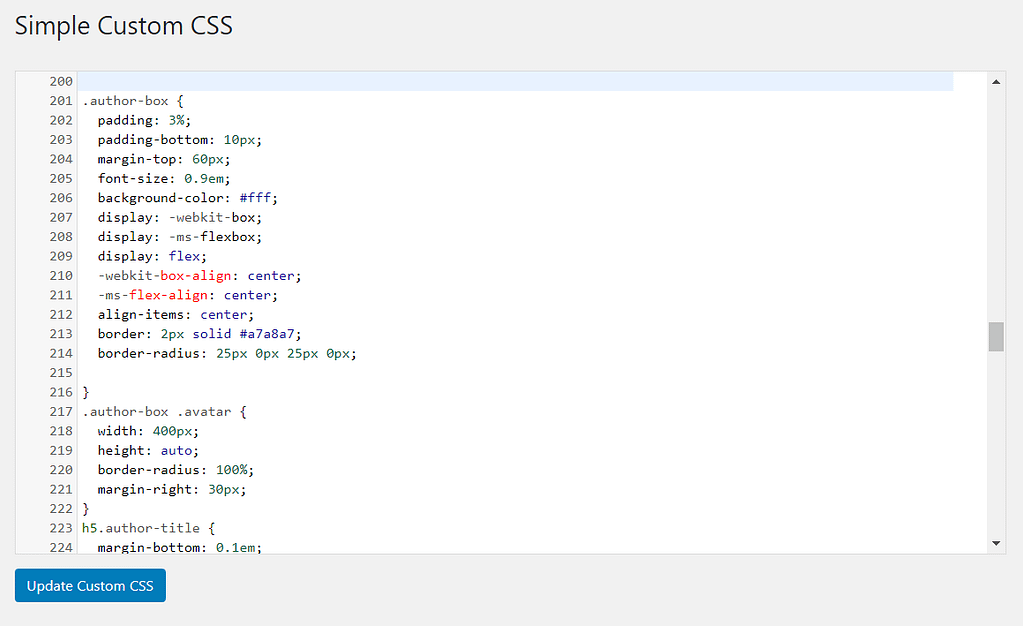Click the '#fff' color value
The image size is (1023, 626).
pyautogui.click(x=255, y=198)
